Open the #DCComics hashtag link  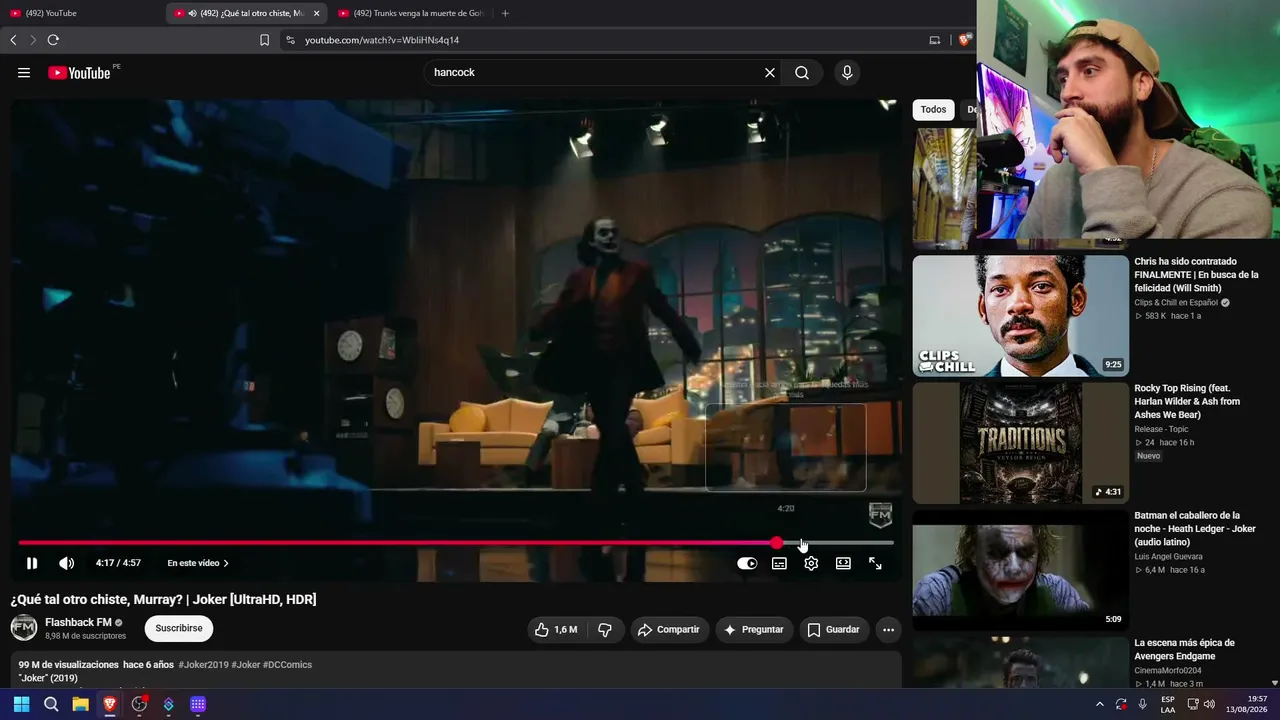point(287,665)
